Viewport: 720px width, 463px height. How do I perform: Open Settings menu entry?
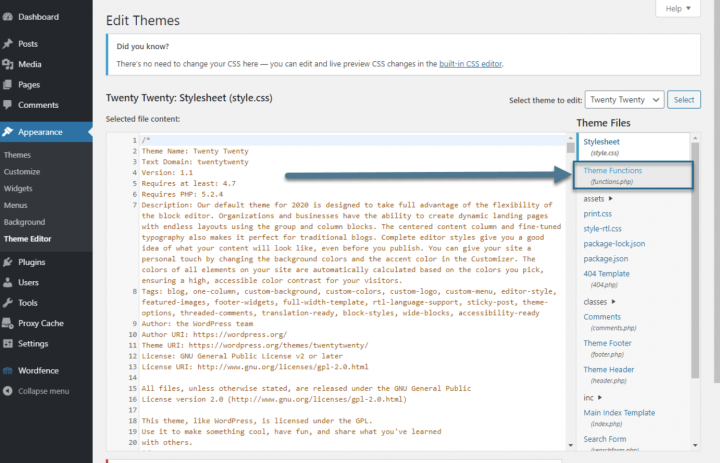(33, 344)
